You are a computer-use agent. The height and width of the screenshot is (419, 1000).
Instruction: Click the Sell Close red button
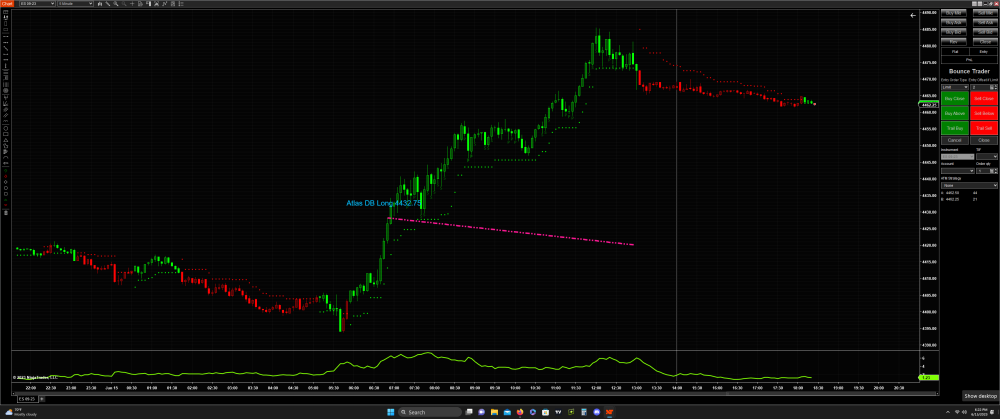point(984,99)
